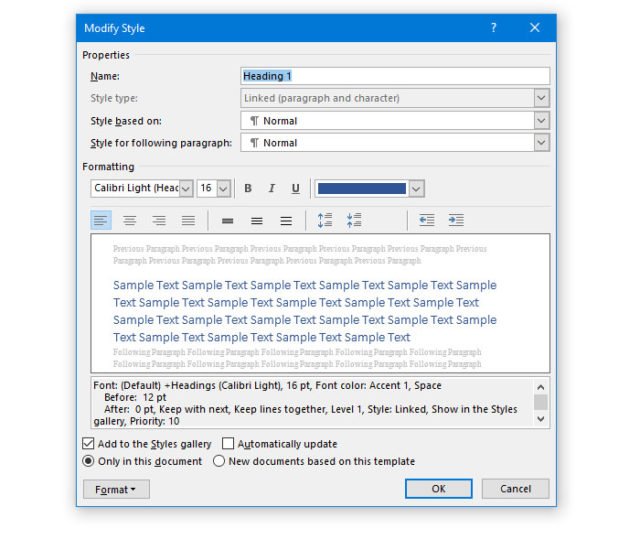Image resolution: width=640 pixels, height=539 pixels.
Task: Click the Name field with Heading 1
Action: coord(395,76)
